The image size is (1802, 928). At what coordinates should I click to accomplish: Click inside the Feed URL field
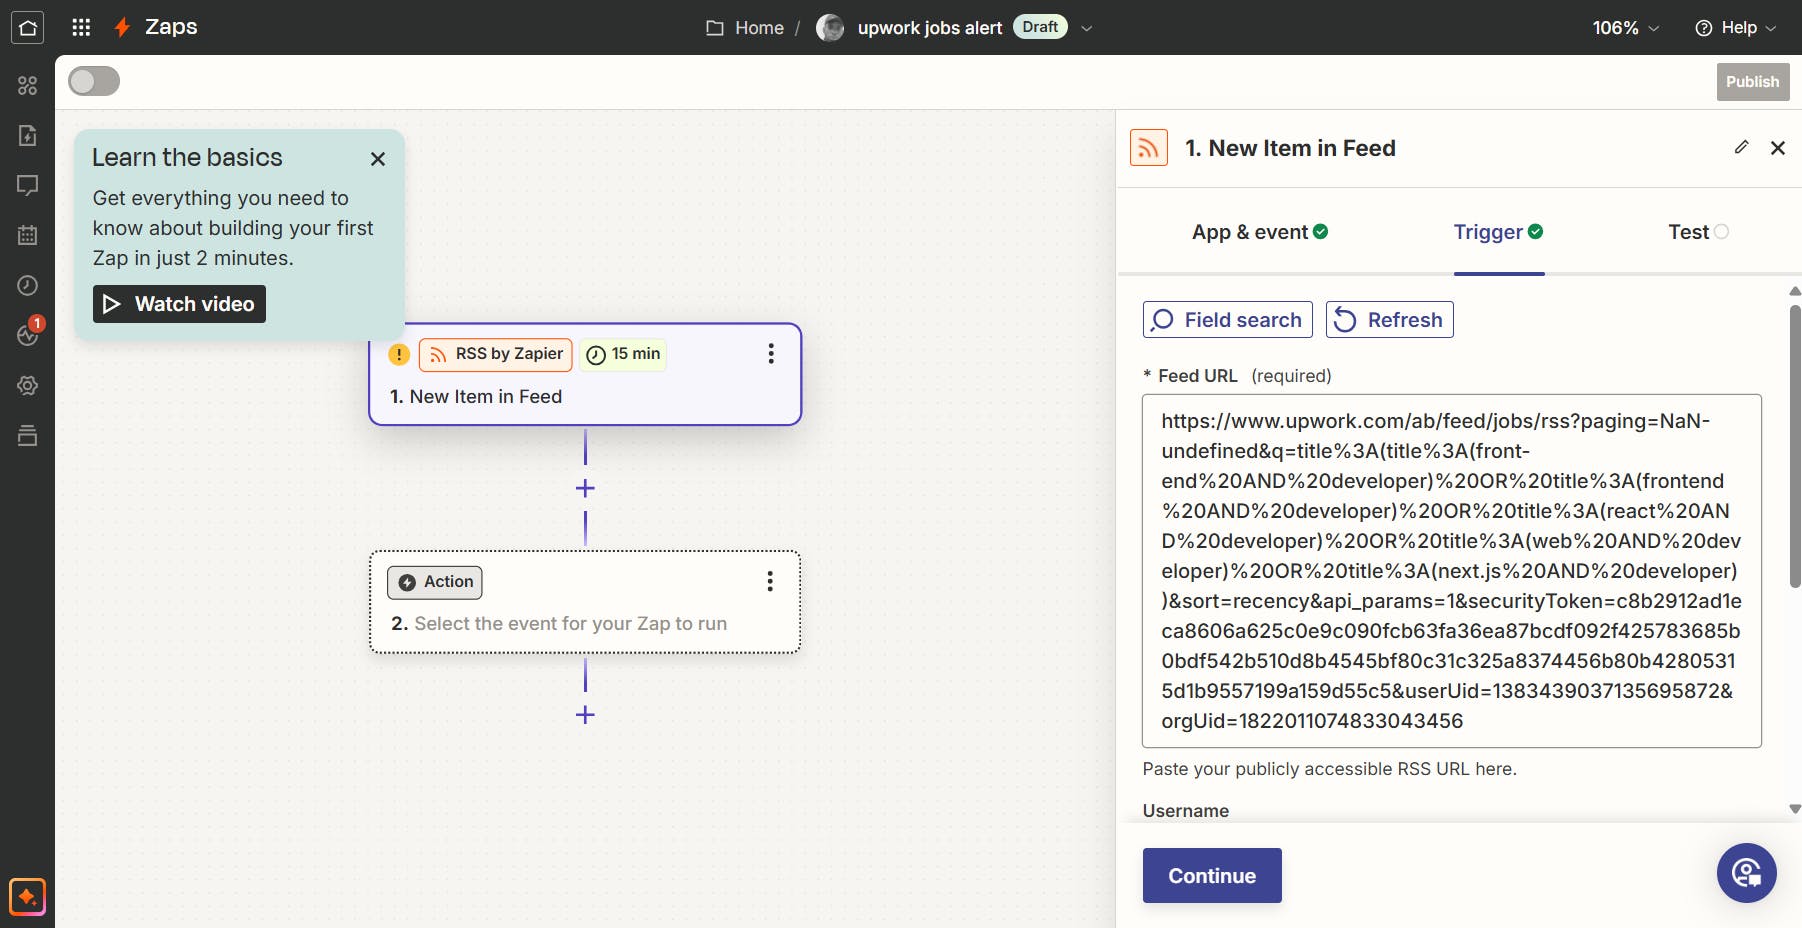point(1452,571)
